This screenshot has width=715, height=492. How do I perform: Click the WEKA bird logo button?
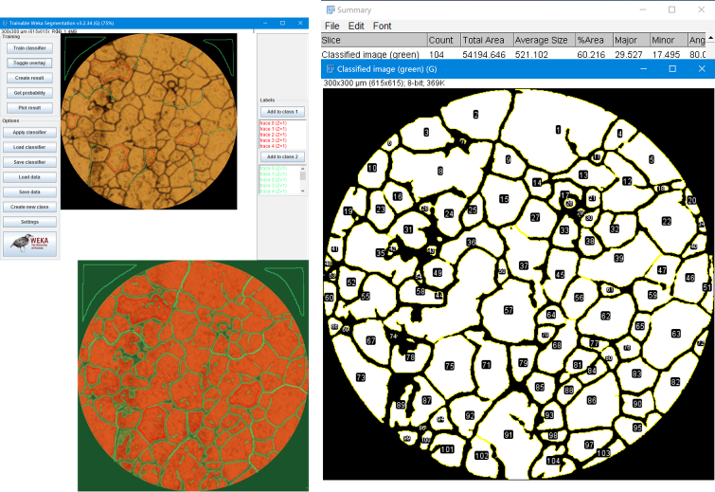(30, 244)
